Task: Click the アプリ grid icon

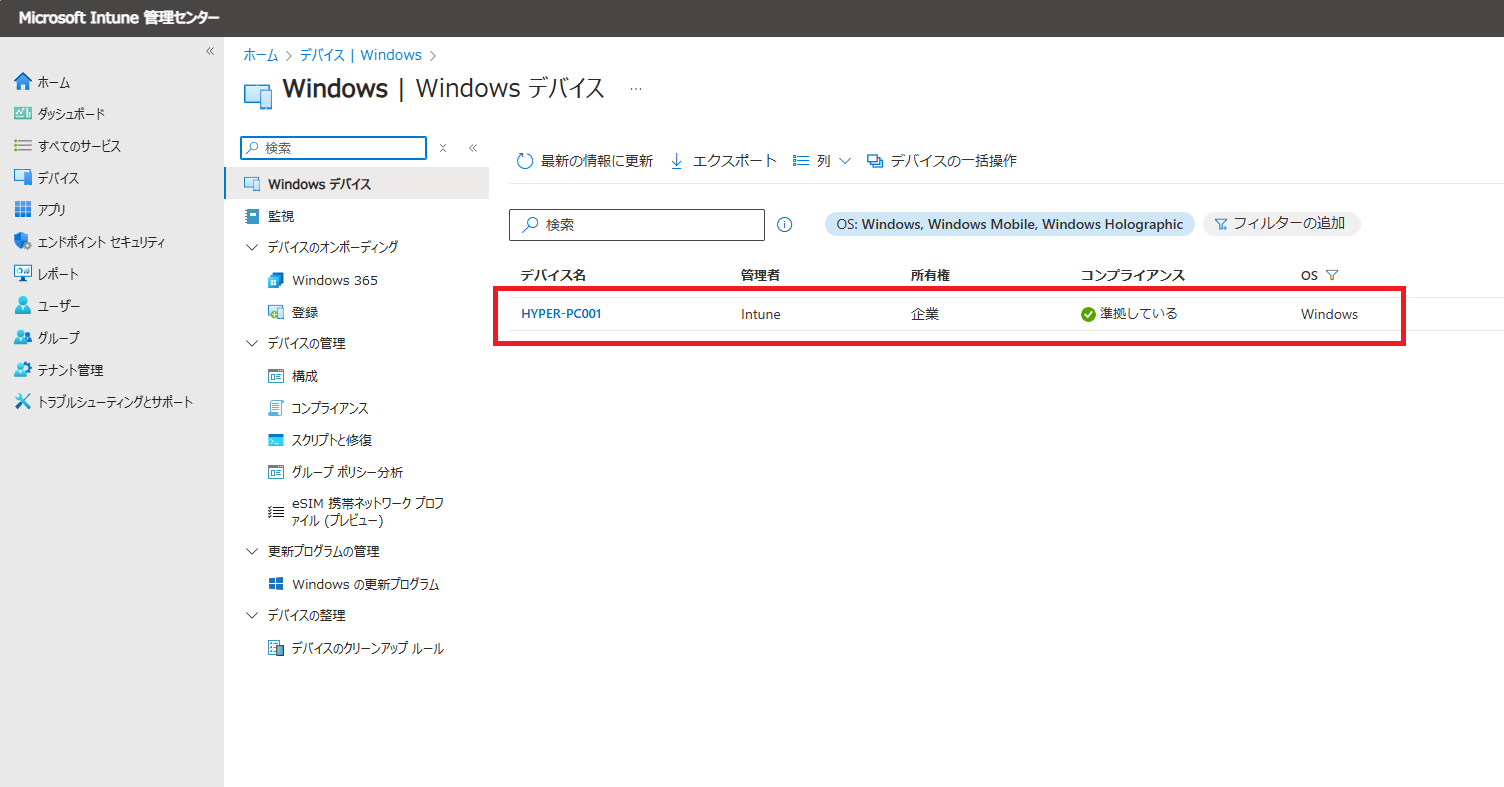Action: [x=23, y=210]
